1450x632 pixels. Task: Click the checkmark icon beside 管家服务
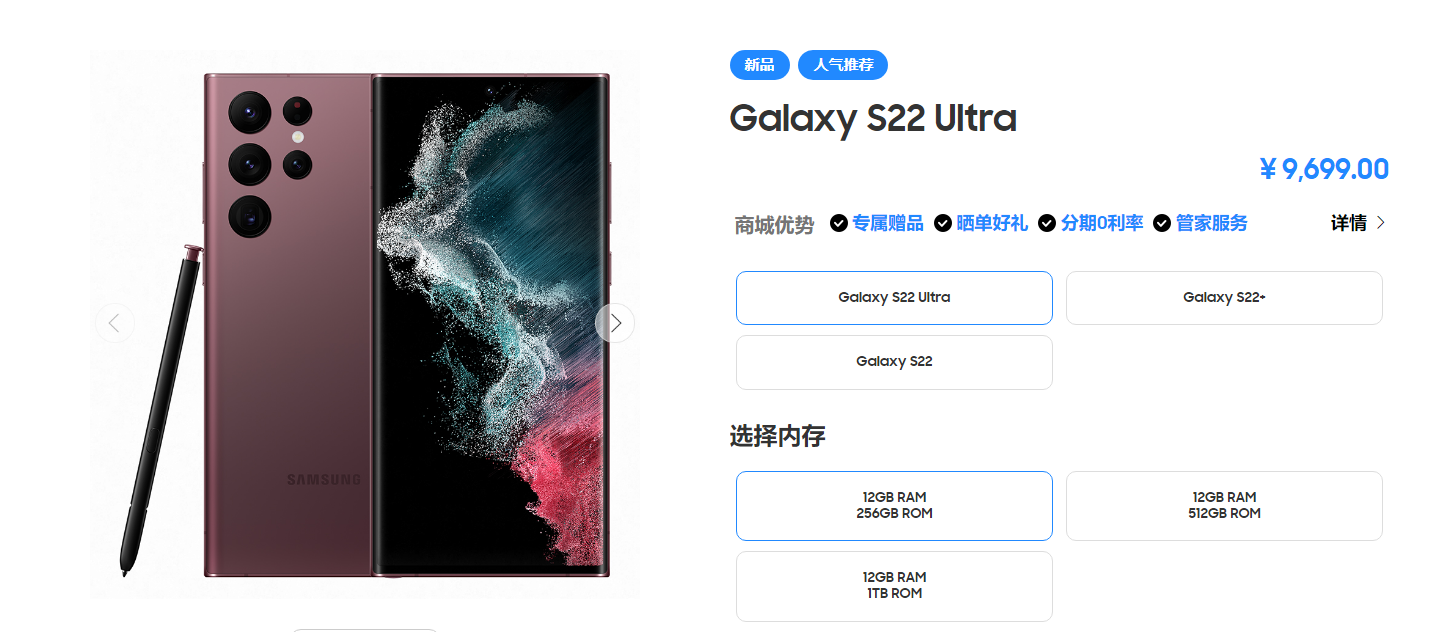coord(1162,223)
